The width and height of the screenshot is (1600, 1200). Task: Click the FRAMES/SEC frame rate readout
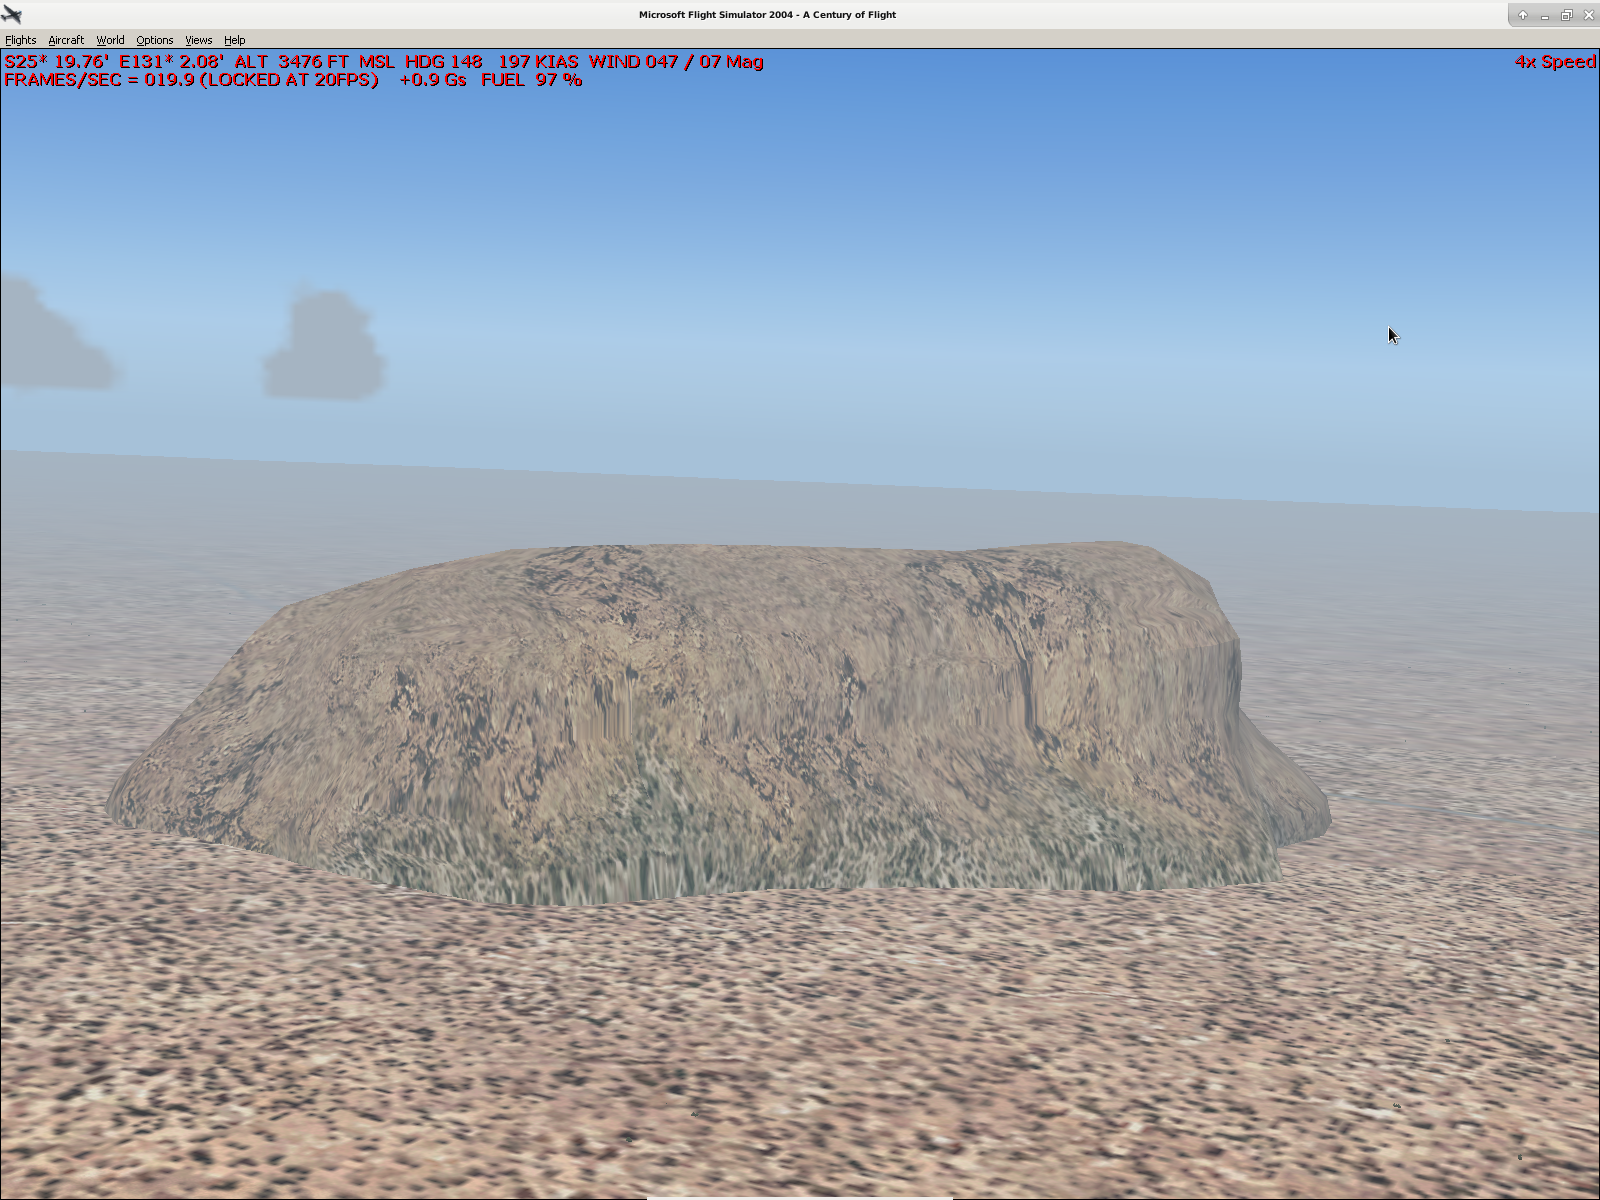(191, 80)
